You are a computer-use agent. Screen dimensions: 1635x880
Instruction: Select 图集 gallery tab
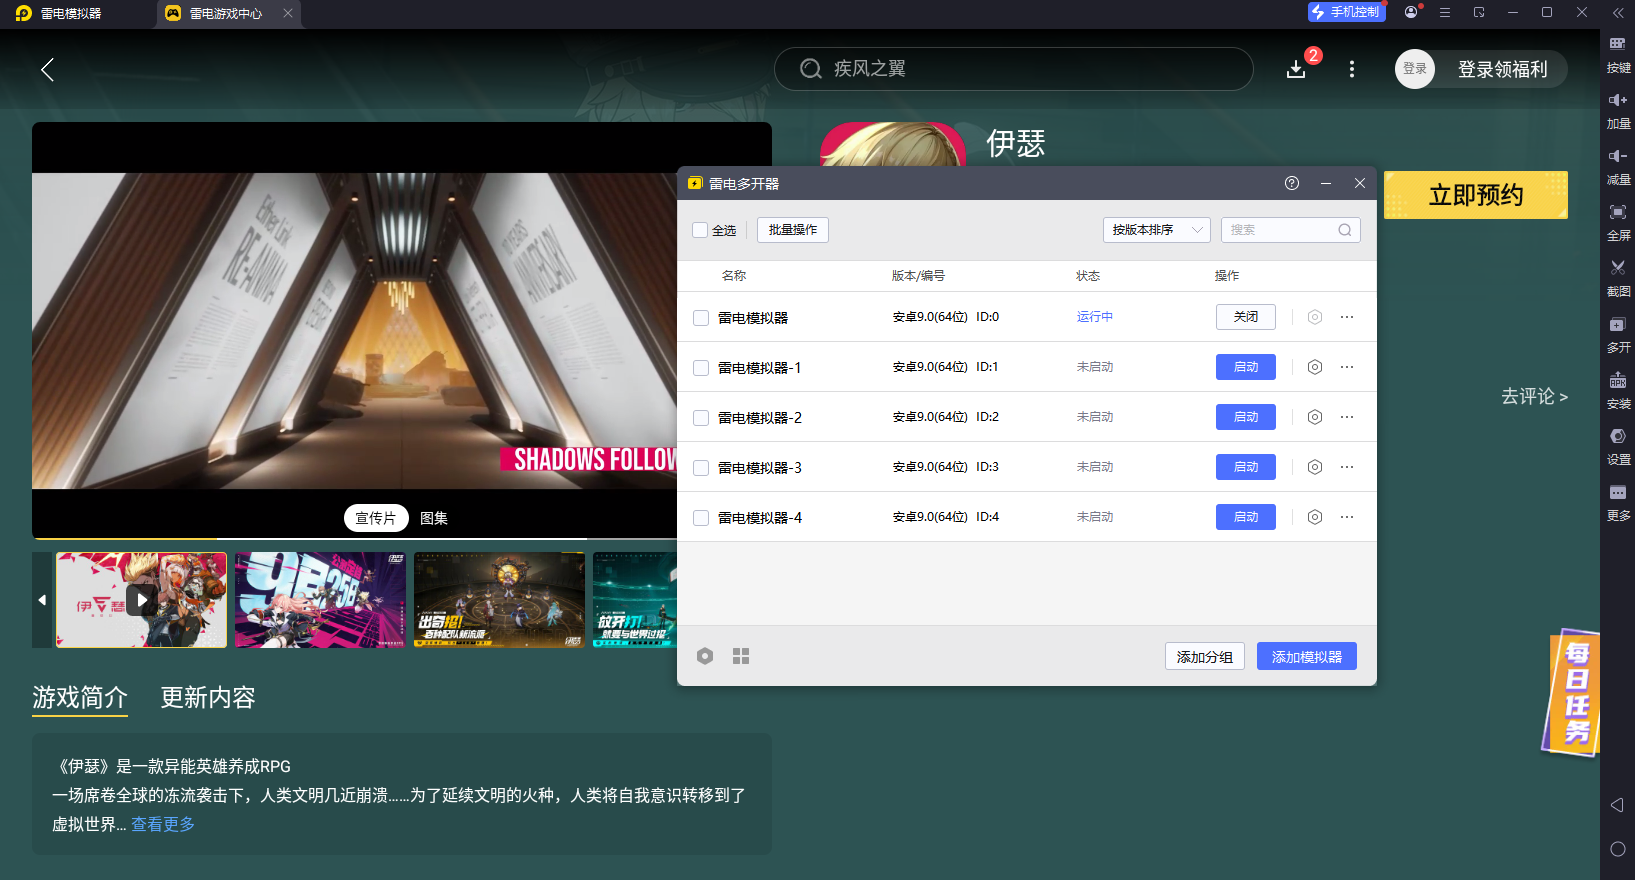(x=434, y=518)
